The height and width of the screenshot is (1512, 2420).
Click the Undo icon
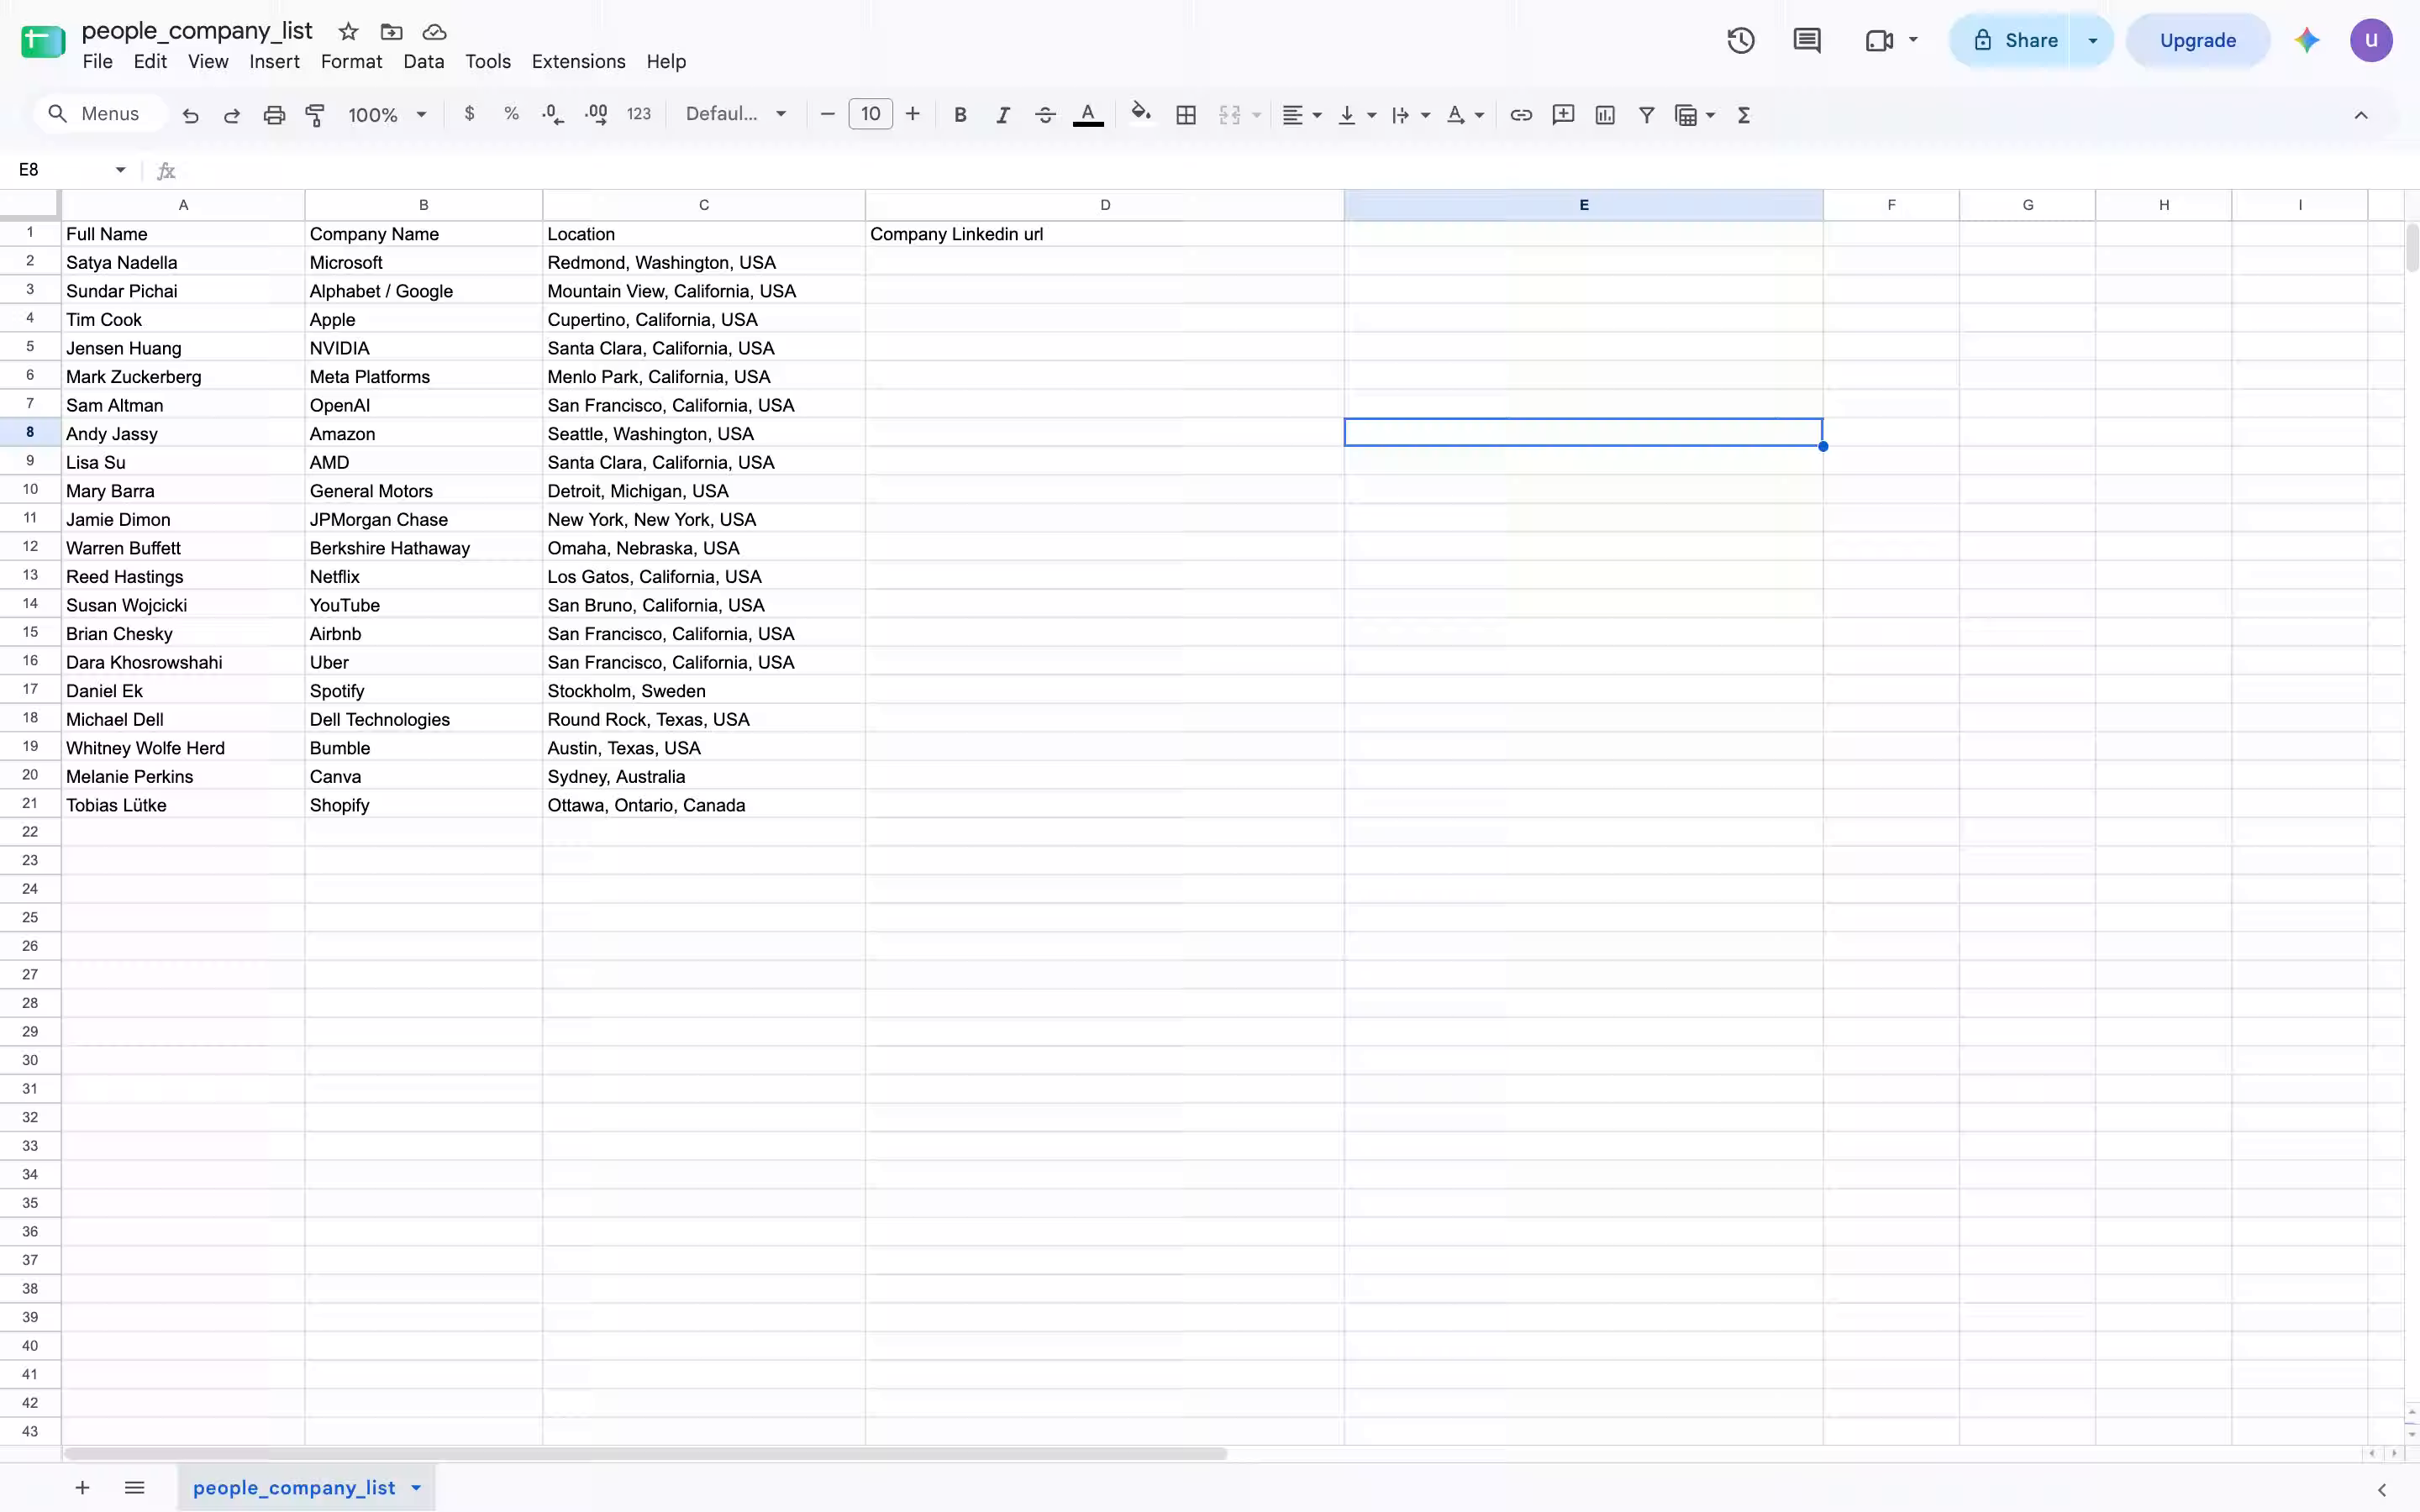tap(190, 115)
